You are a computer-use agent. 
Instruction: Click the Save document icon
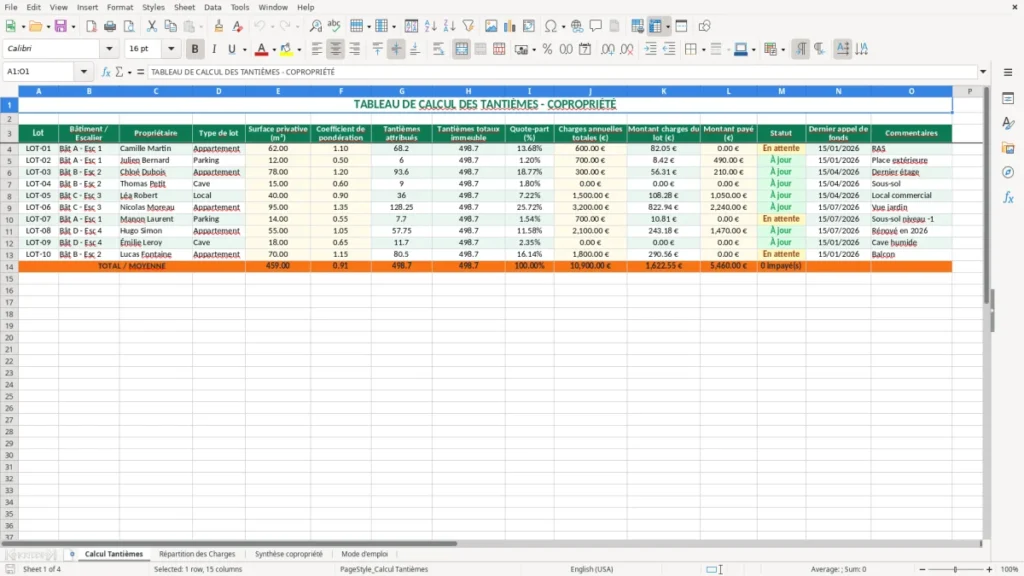(61, 26)
